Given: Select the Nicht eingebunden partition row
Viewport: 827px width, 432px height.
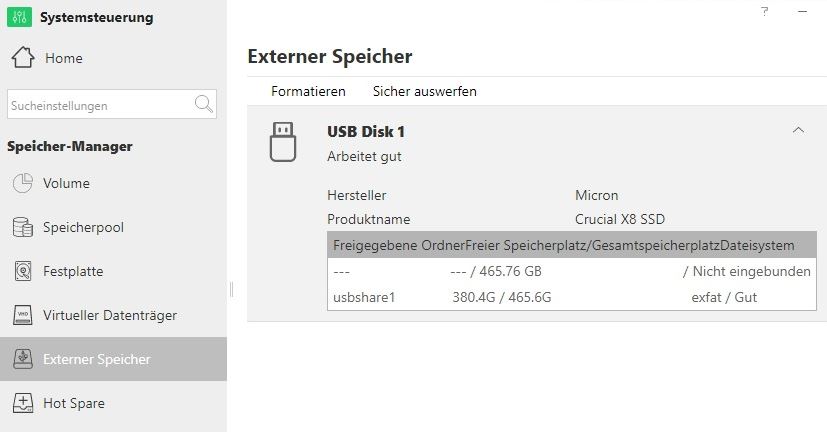Looking at the screenshot, I should [572, 271].
